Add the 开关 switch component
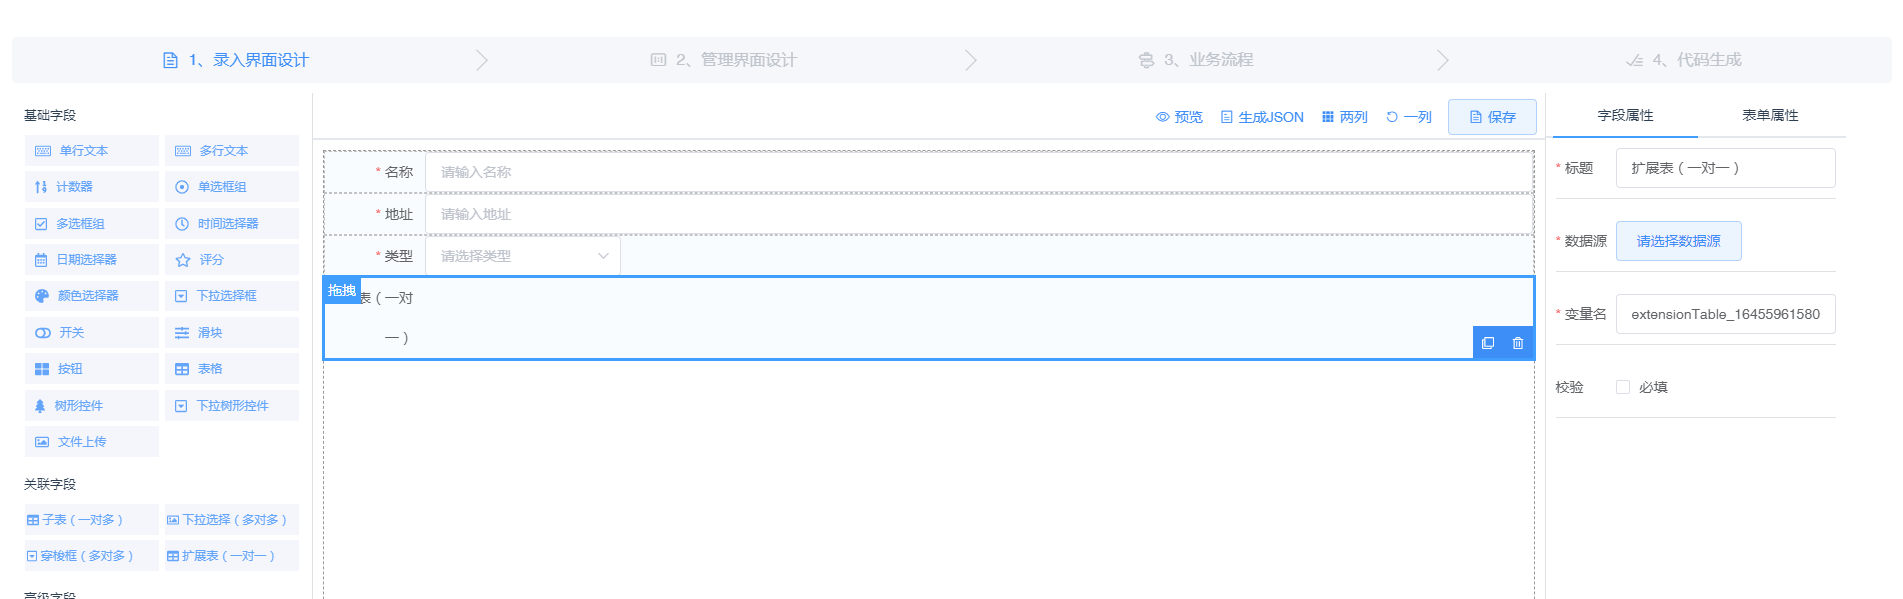 coord(92,333)
